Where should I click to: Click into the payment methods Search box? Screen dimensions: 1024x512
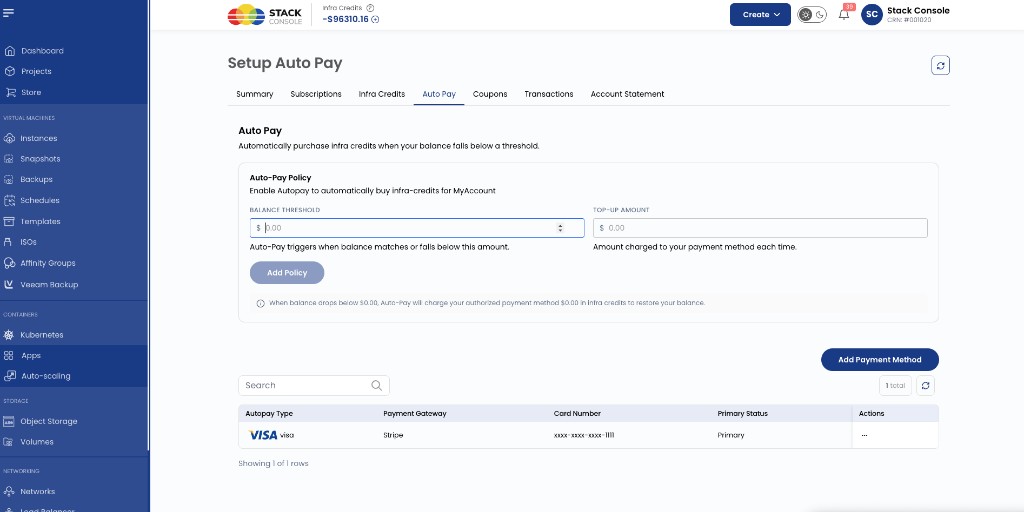pos(313,385)
